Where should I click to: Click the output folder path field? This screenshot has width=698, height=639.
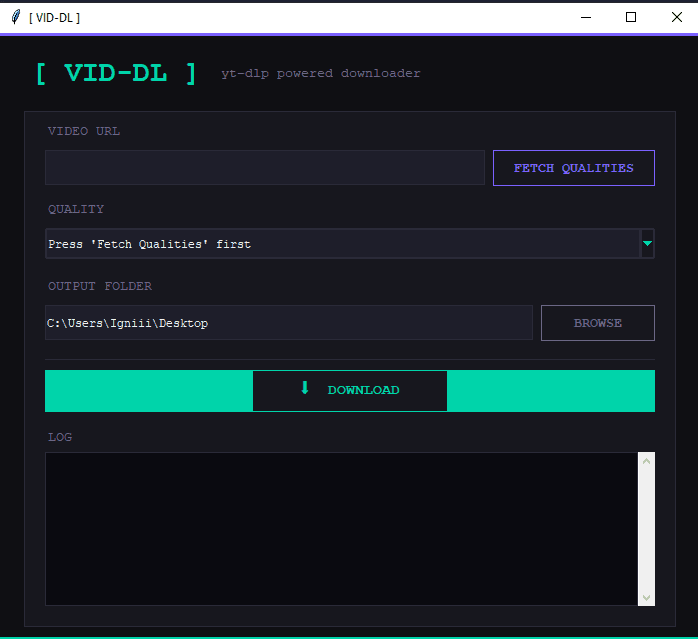[x=288, y=323]
